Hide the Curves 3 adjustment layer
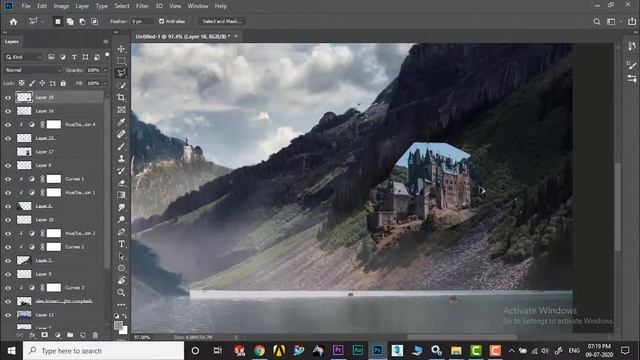This screenshot has width=640, height=360. [x=8, y=288]
